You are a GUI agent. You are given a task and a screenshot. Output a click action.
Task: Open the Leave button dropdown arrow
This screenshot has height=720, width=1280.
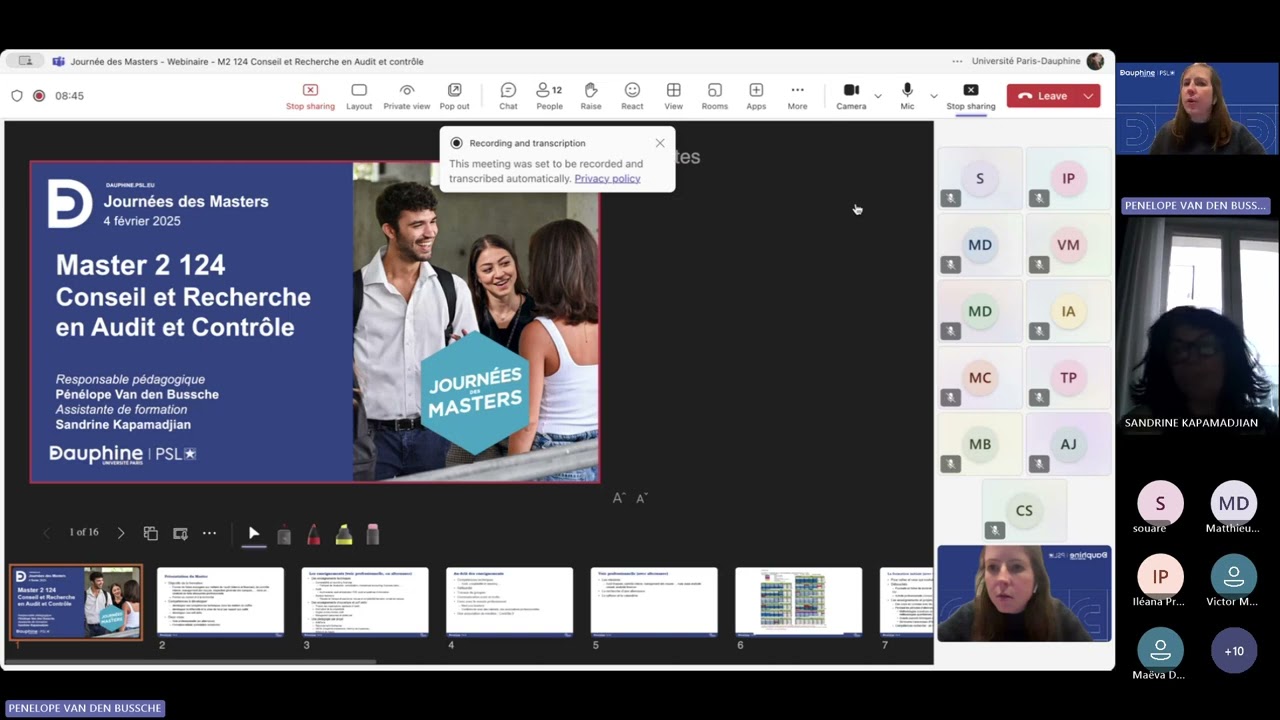coord(1088,96)
